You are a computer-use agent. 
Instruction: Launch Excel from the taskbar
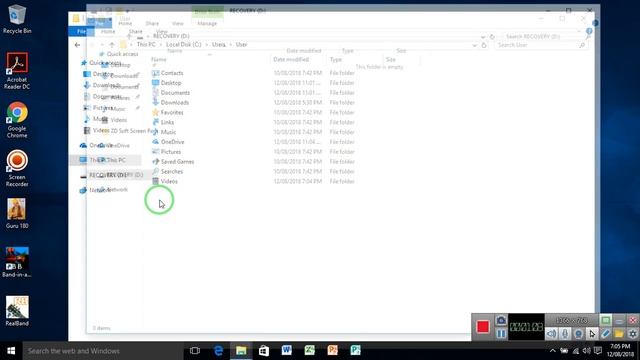coord(309,351)
